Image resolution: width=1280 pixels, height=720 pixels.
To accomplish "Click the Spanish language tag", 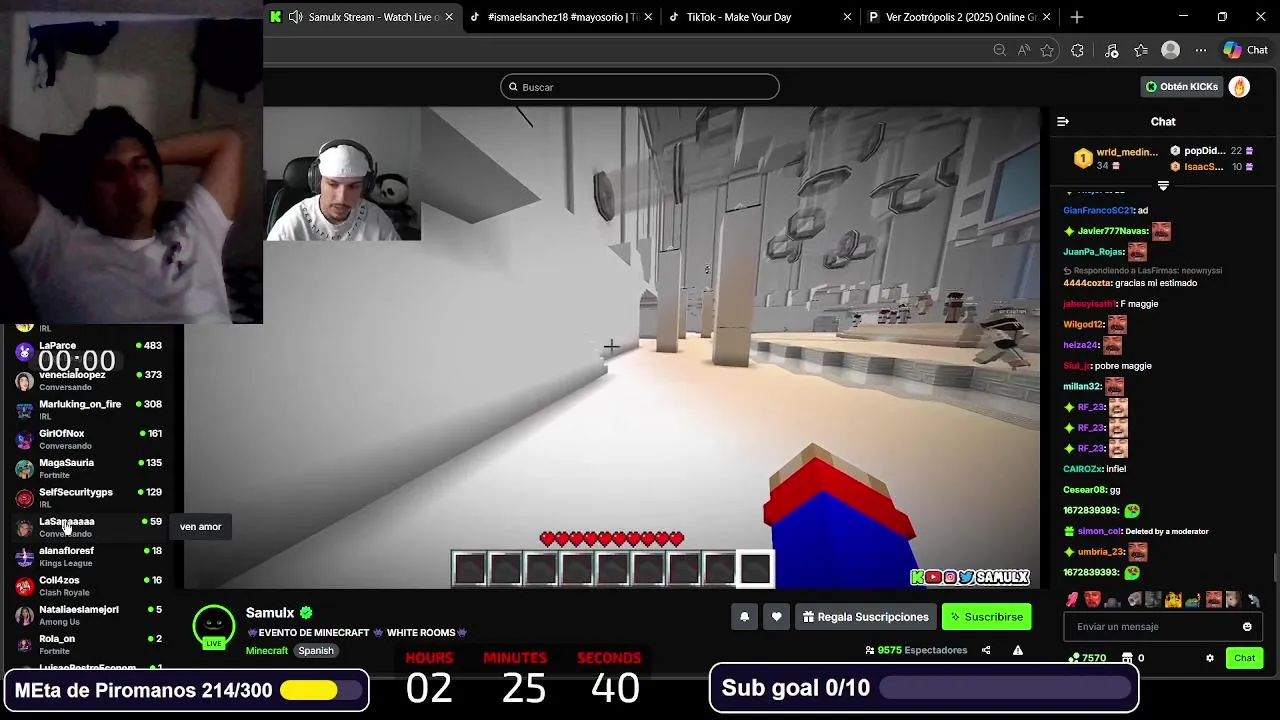I will click(x=316, y=650).
